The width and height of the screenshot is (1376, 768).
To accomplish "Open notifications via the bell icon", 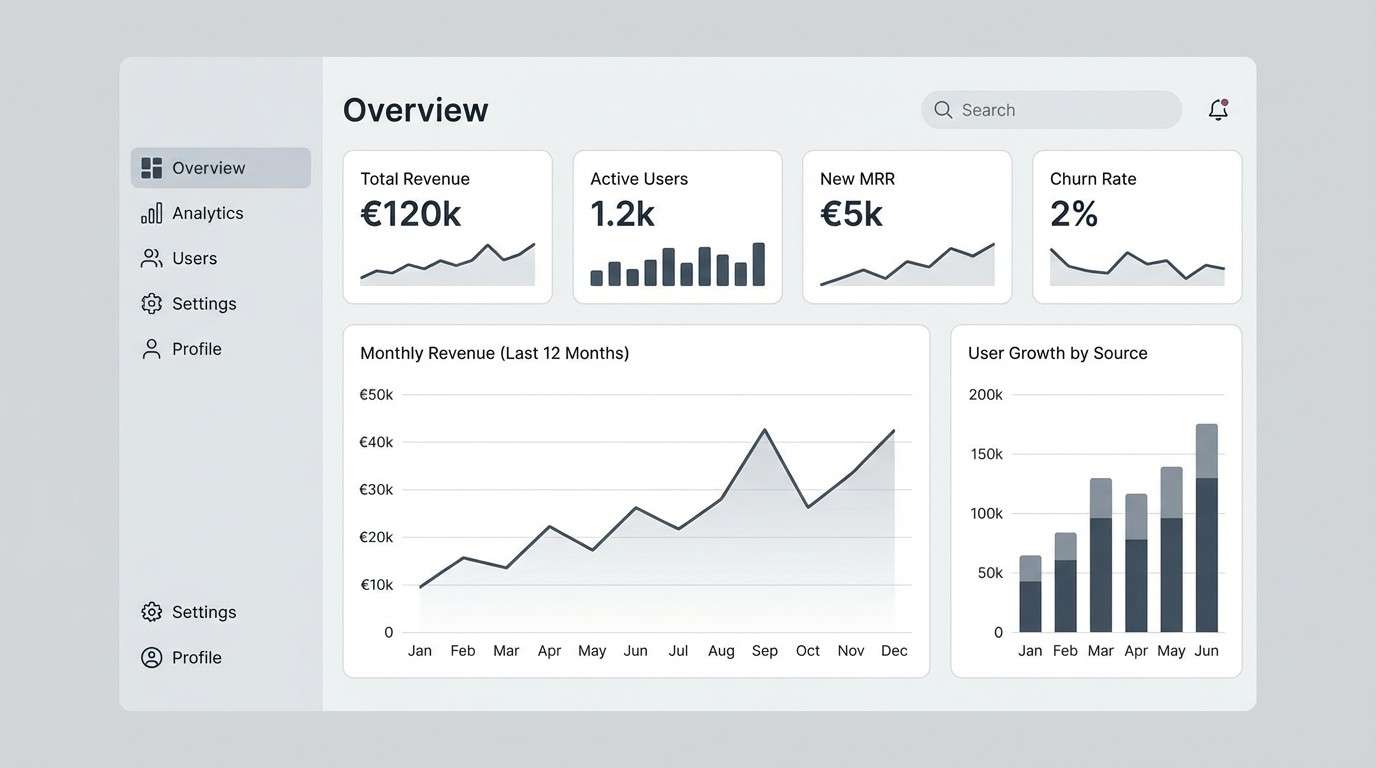I will click(1217, 109).
